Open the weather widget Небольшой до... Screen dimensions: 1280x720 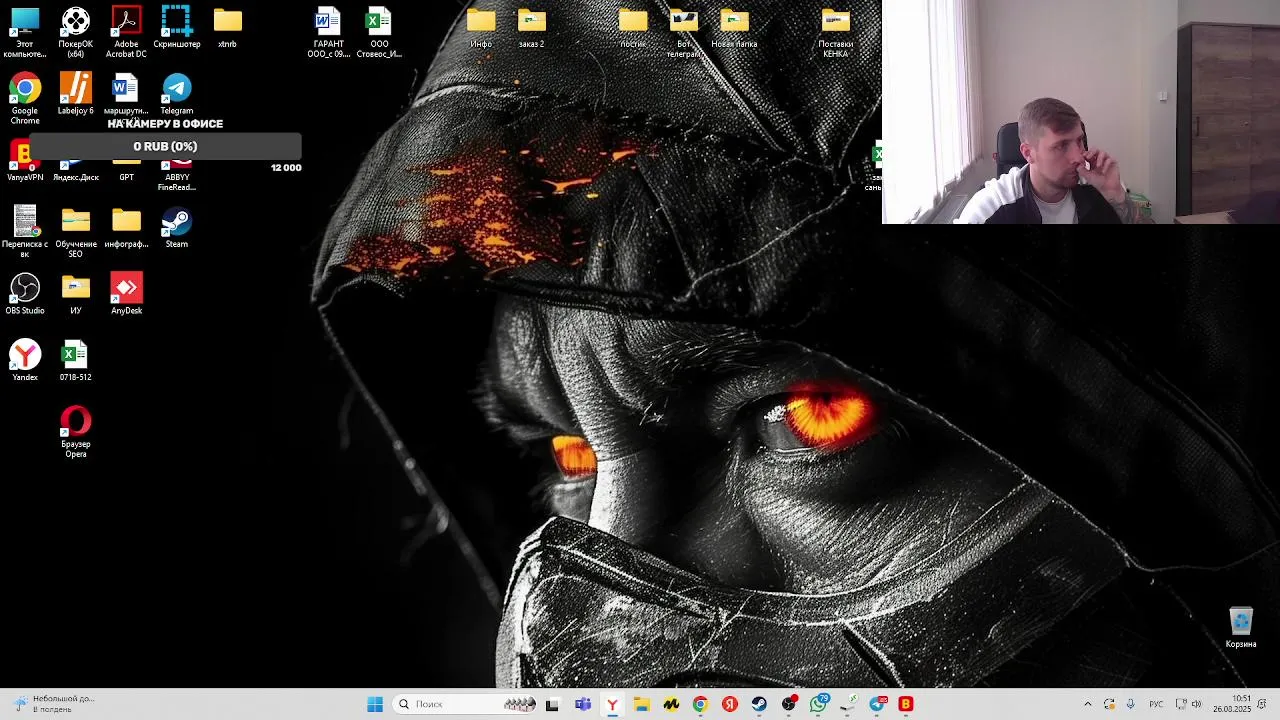[x=55, y=704]
